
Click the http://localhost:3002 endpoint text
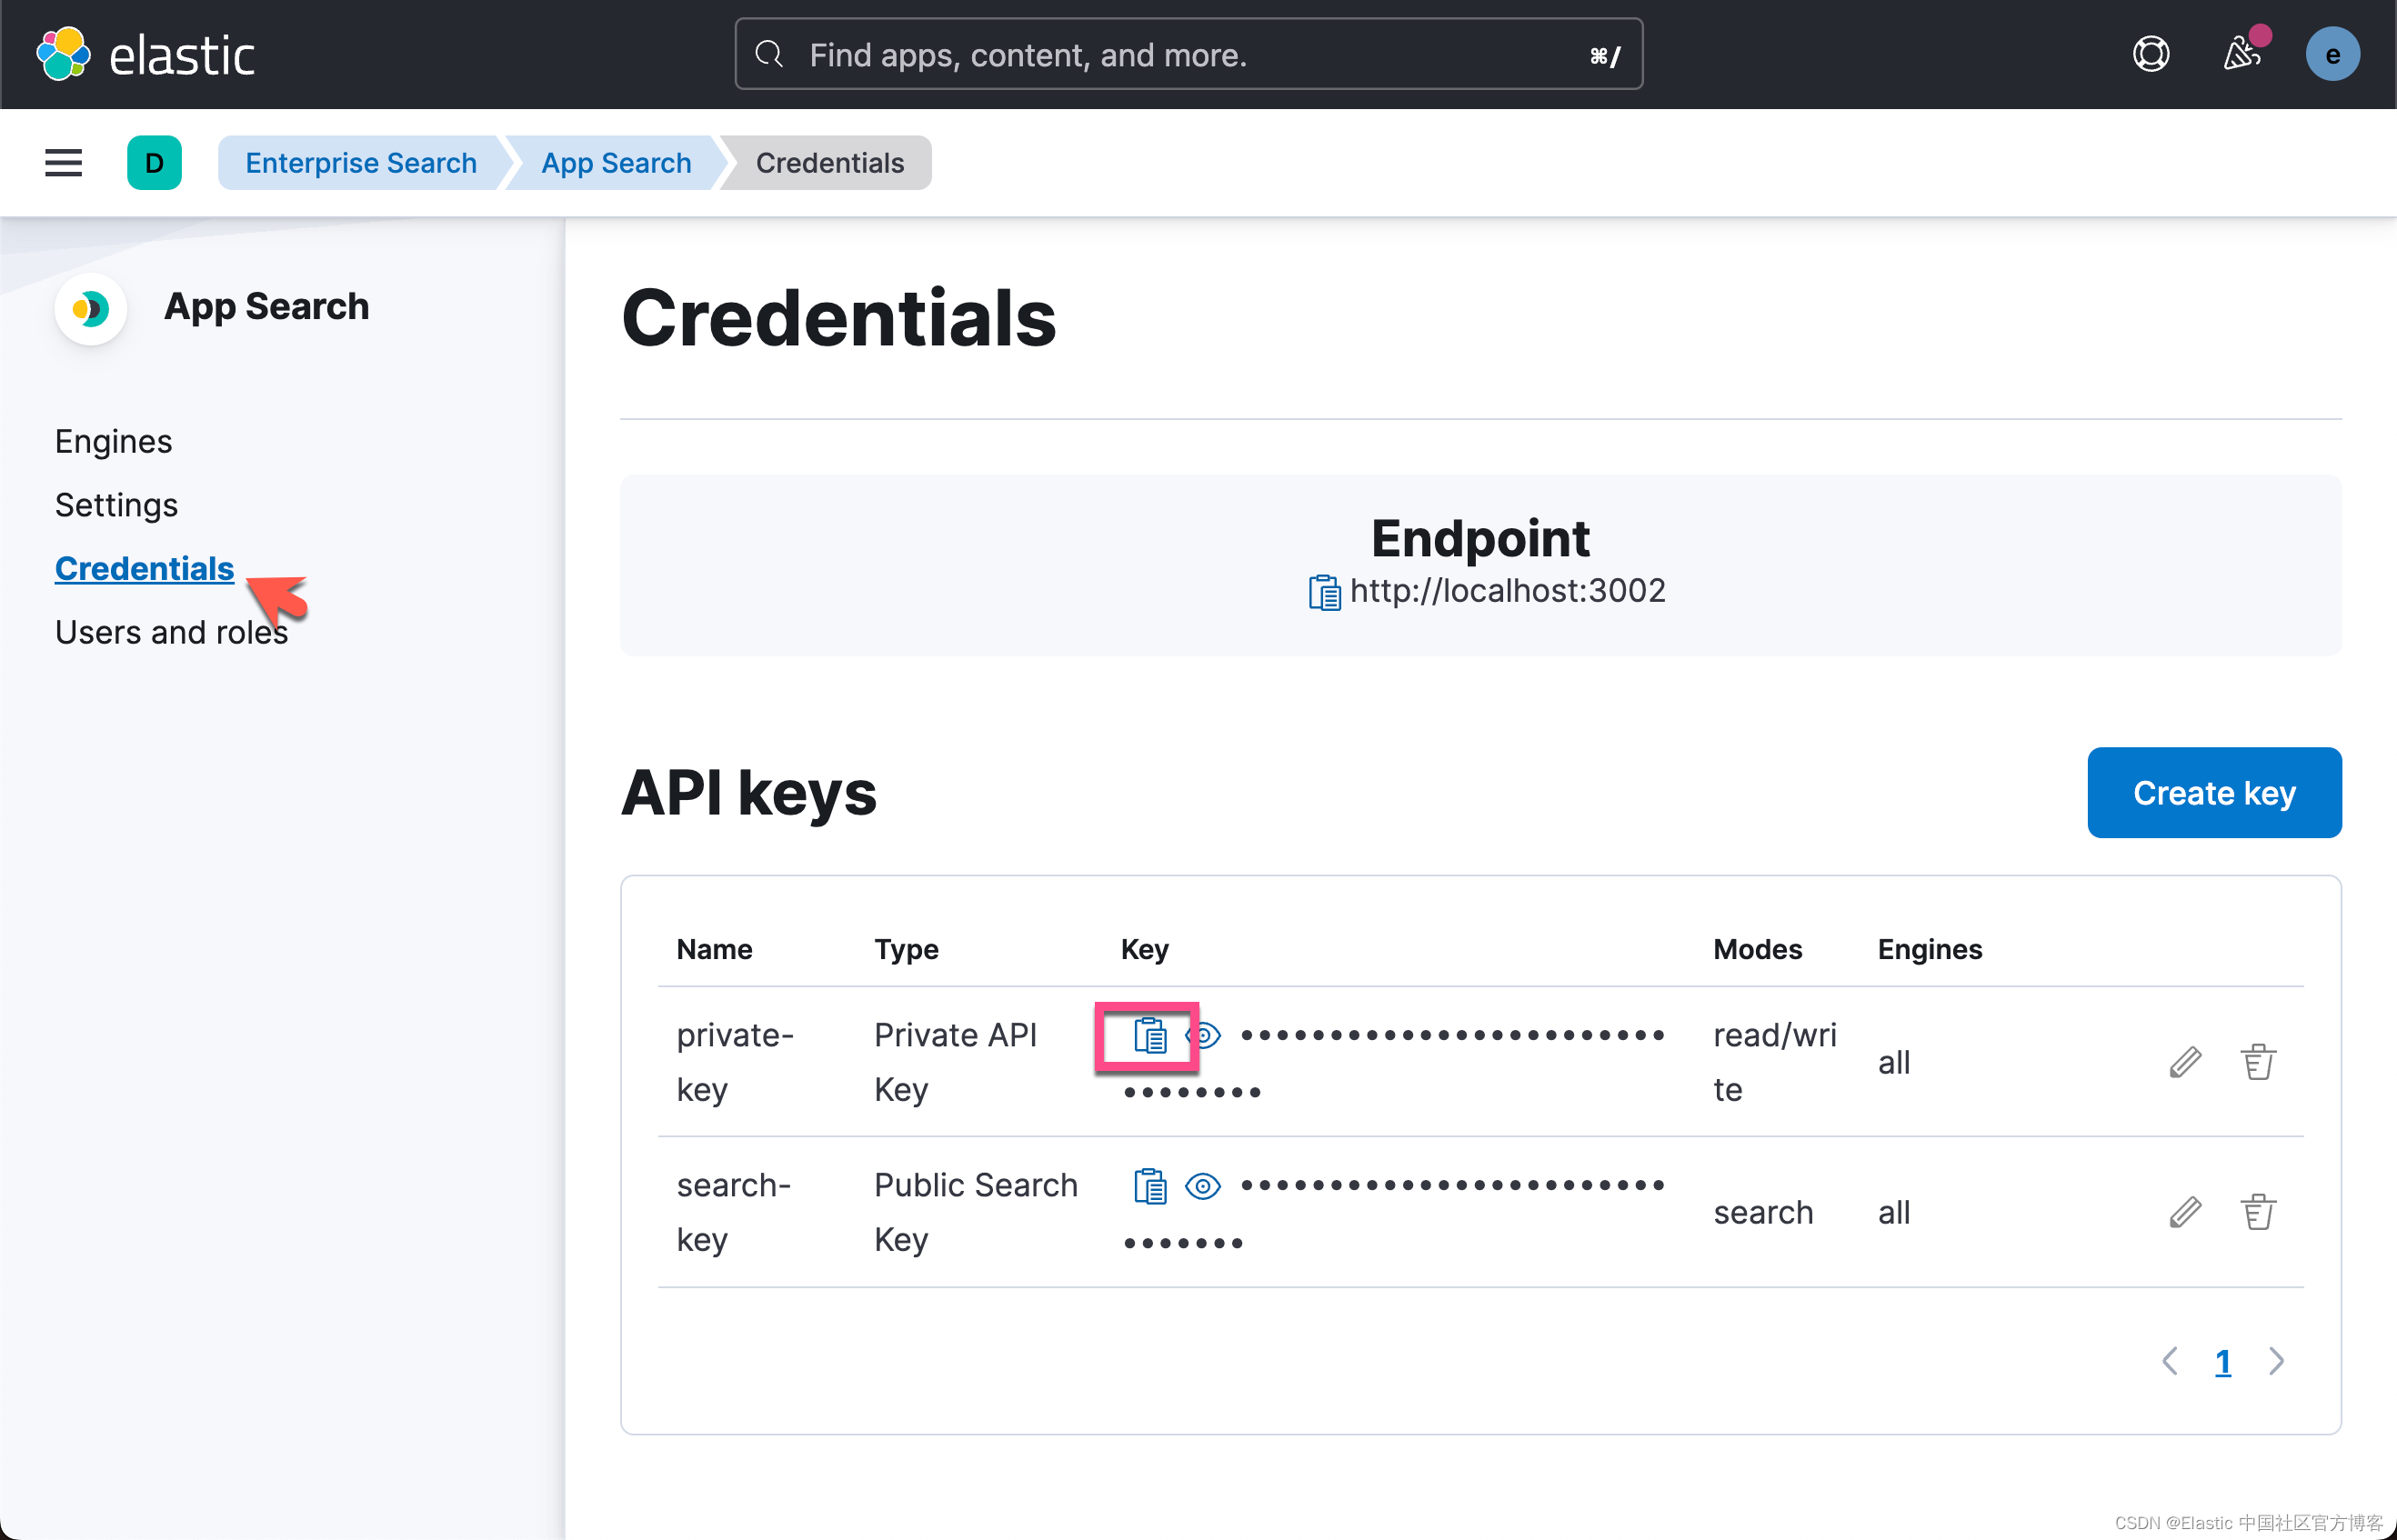point(1507,591)
